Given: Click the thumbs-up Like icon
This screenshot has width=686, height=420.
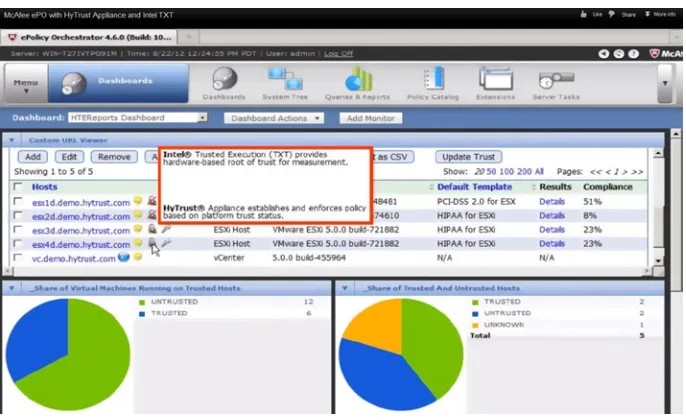Looking at the screenshot, I should 584,14.
